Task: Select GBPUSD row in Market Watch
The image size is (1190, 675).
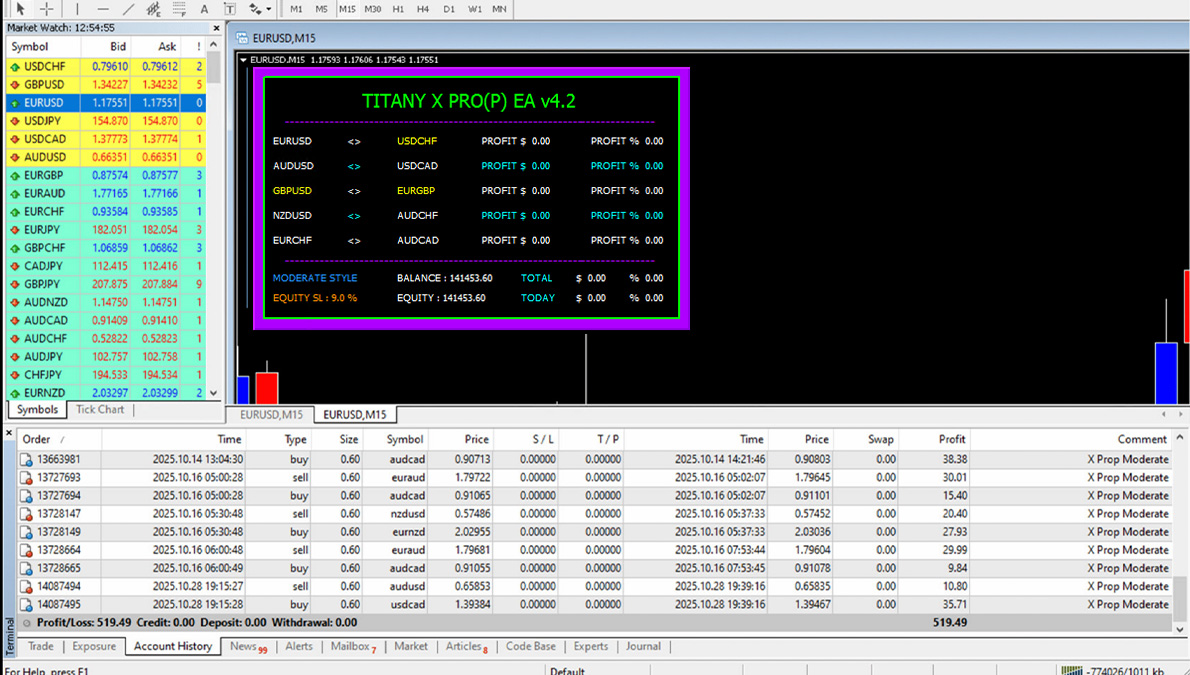Action: [x=44, y=85]
